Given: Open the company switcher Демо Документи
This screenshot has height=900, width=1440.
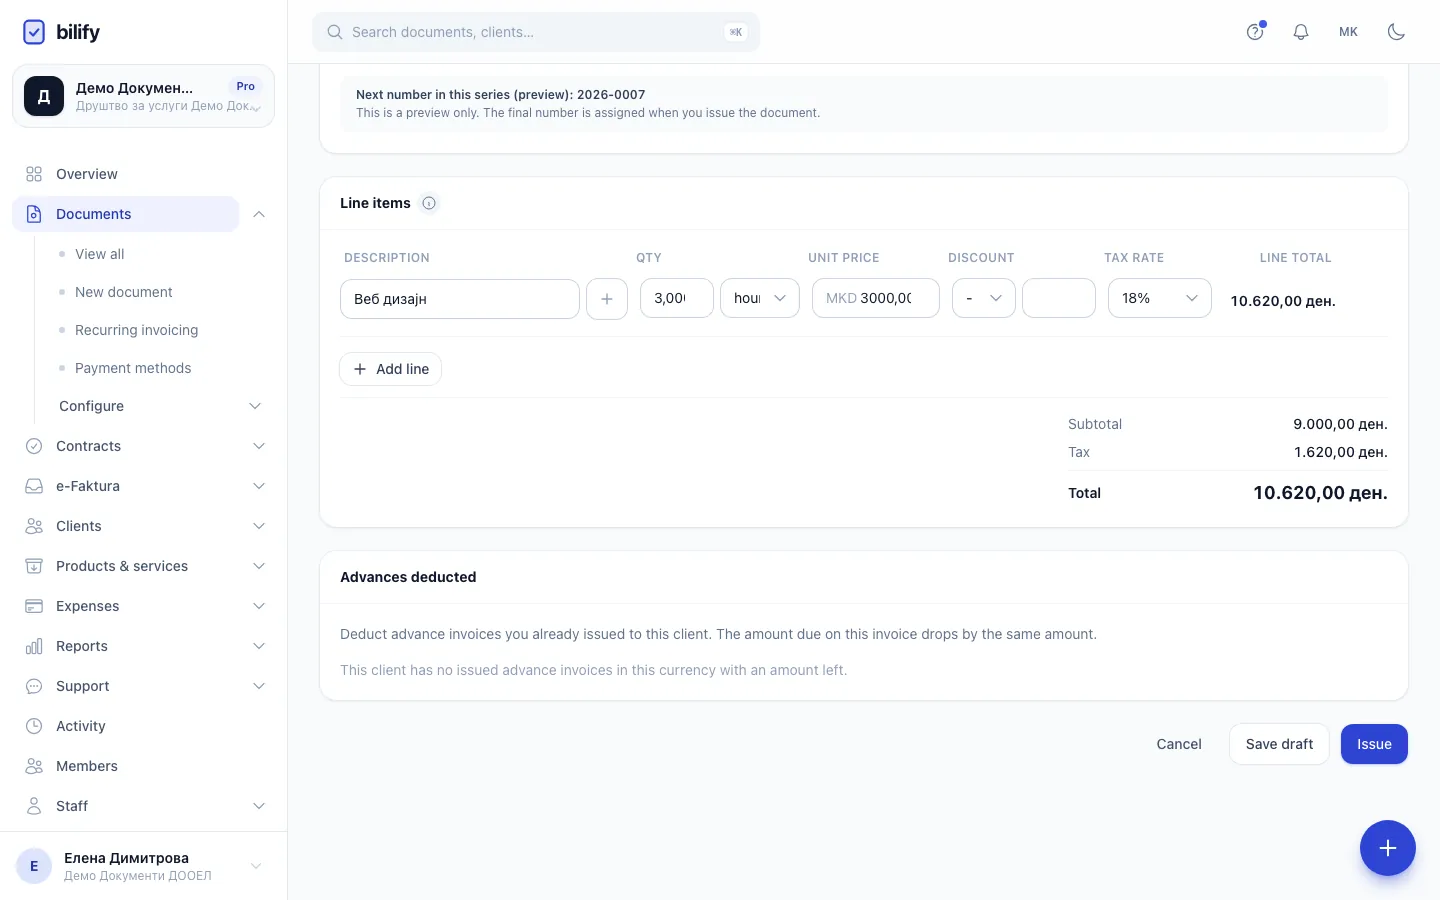Looking at the screenshot, I should point(143,96).
